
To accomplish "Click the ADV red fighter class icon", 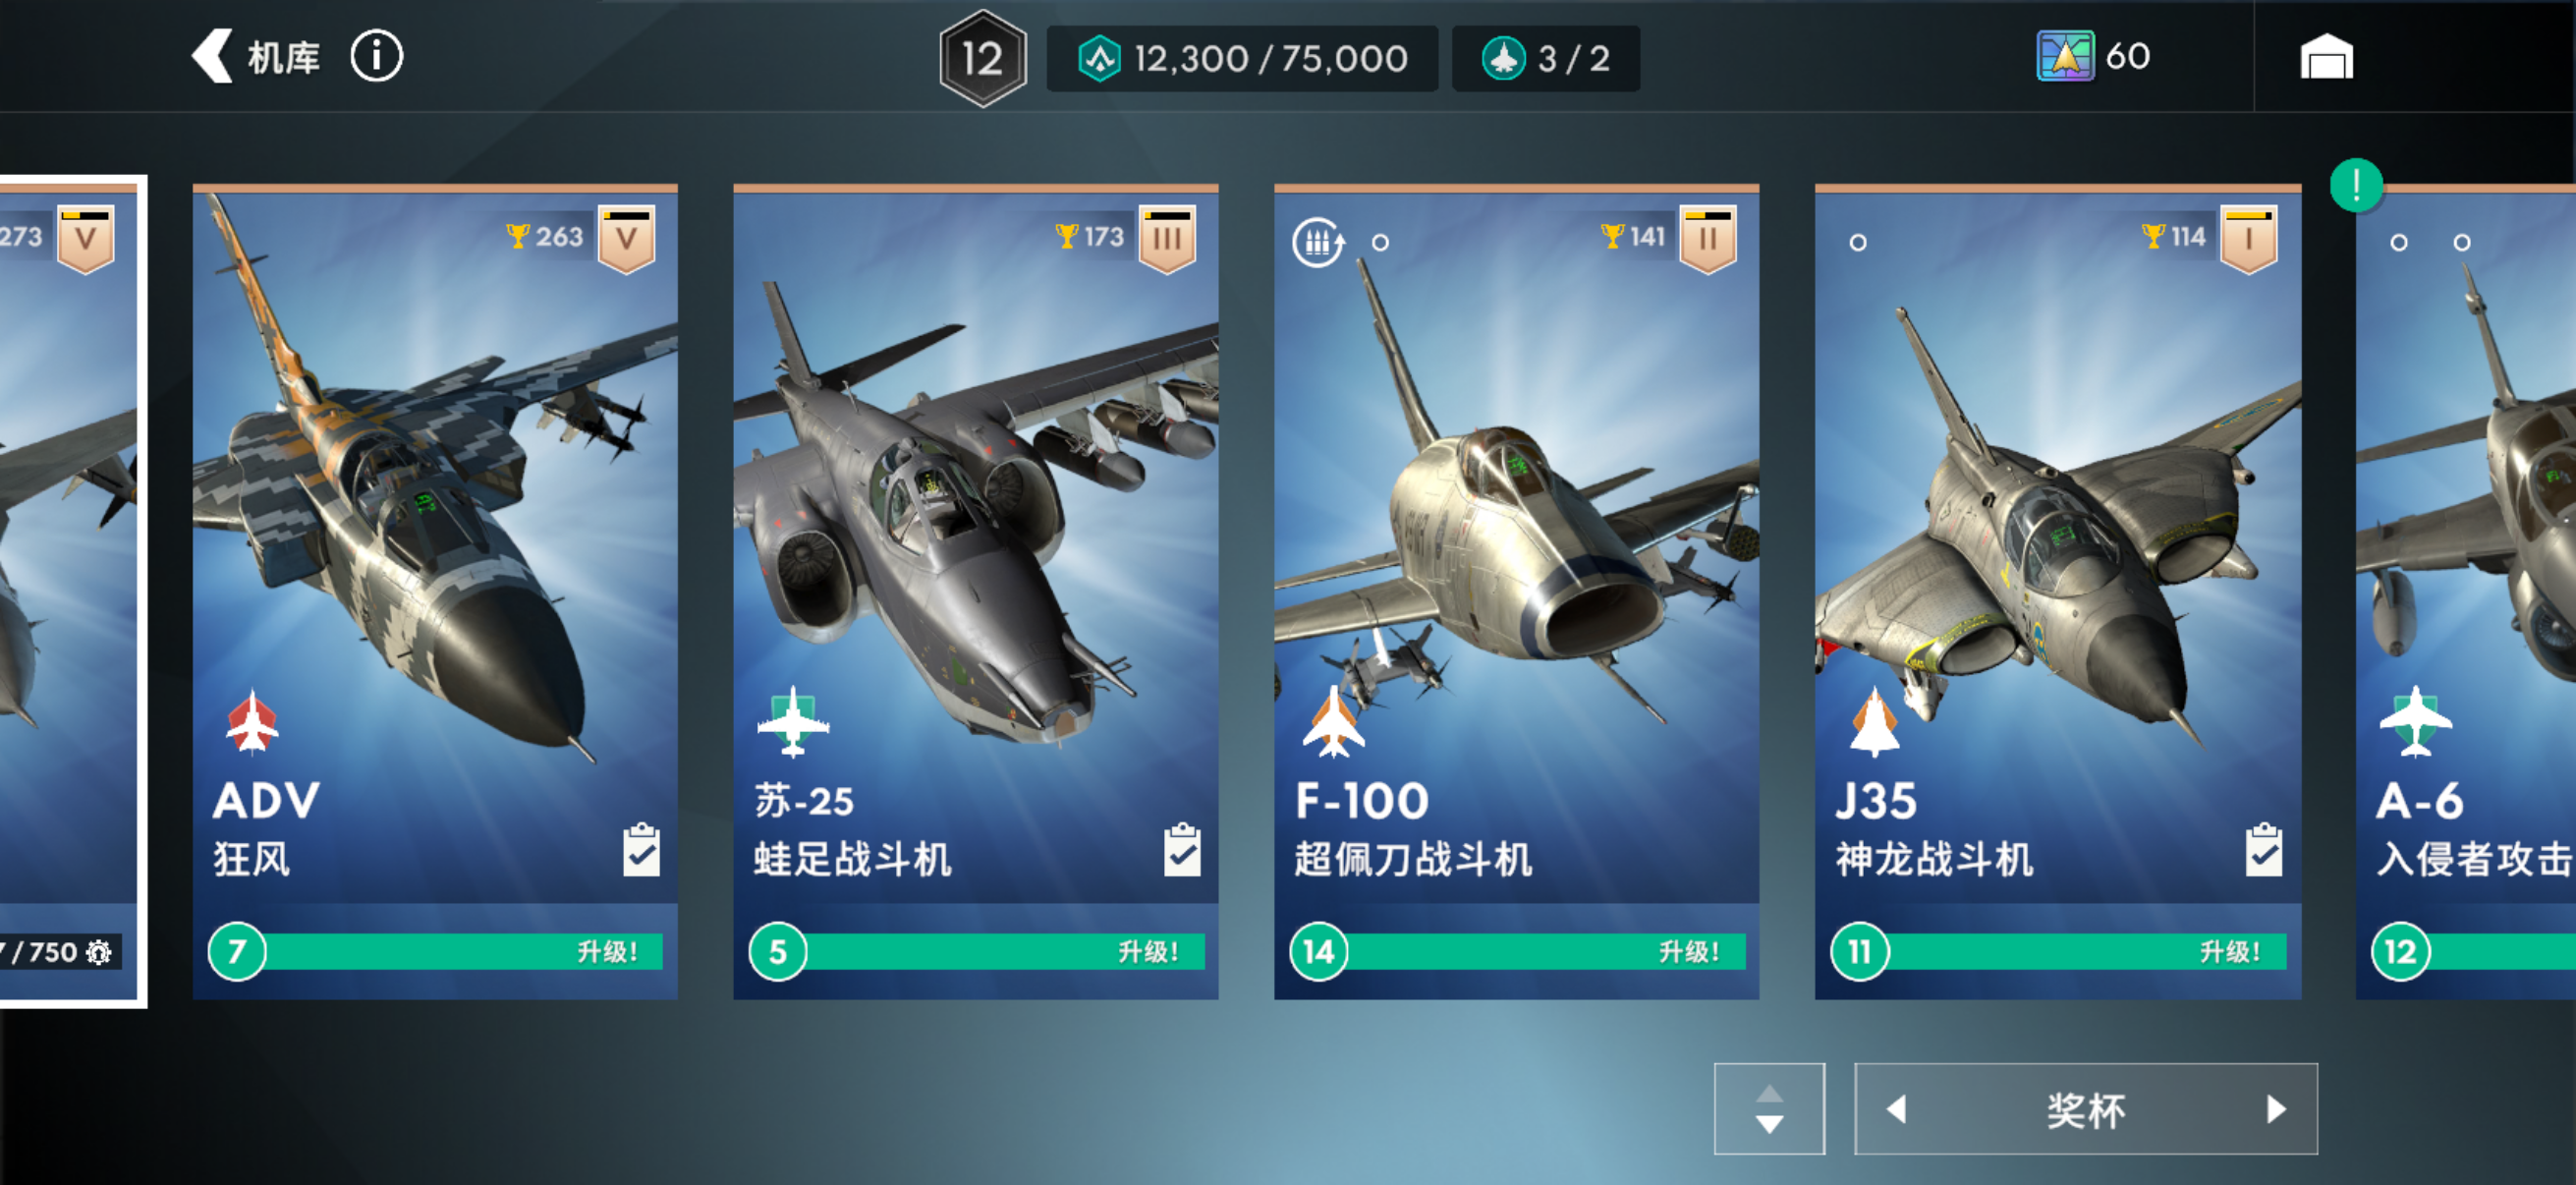I will click(x=252, y=721).
